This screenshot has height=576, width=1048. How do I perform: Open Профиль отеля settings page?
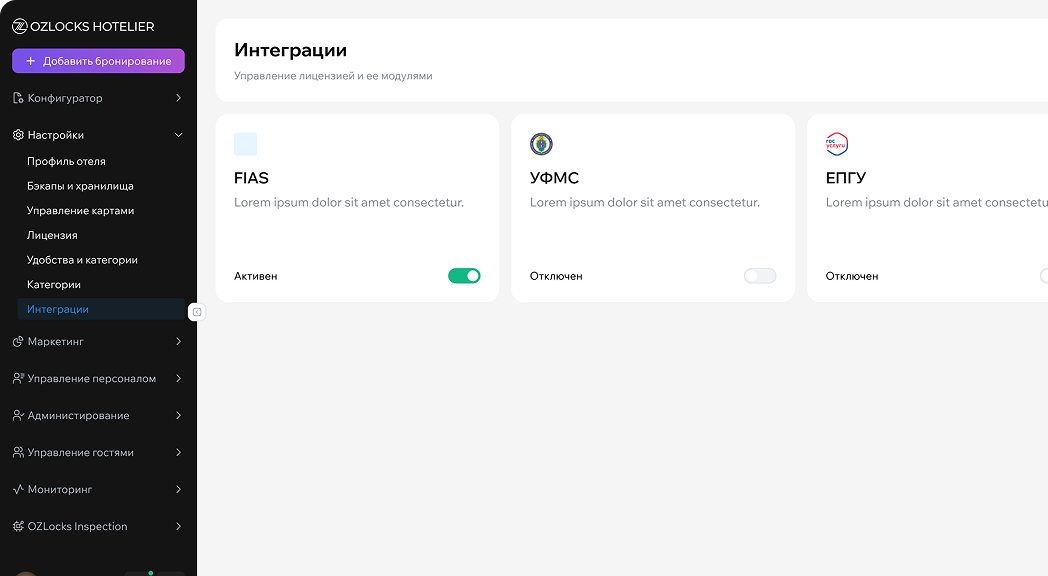(x=66, y=161)
